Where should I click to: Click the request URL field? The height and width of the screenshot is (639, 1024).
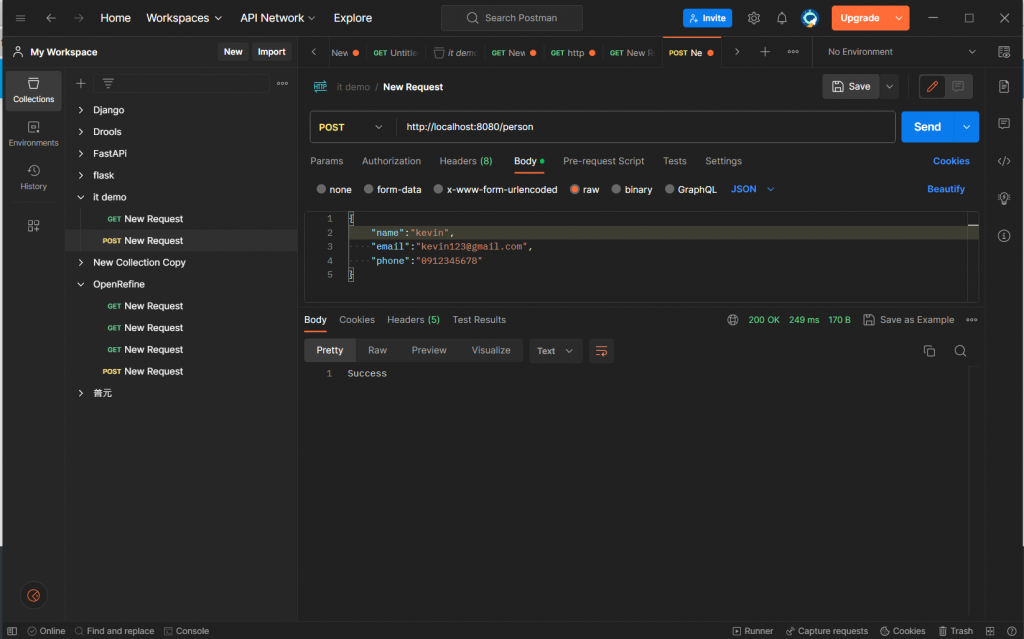click(x=645, y=127)
